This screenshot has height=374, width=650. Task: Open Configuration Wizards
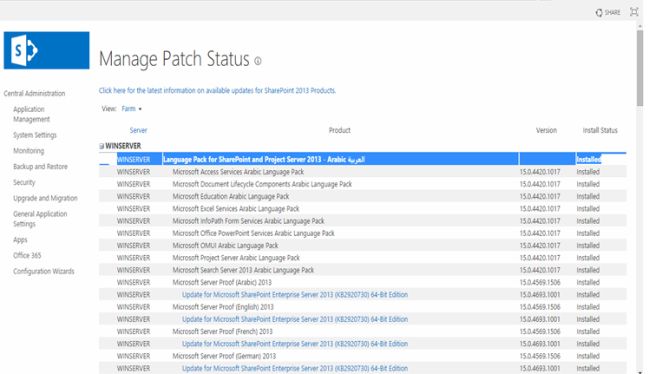[x=44, y=271]
